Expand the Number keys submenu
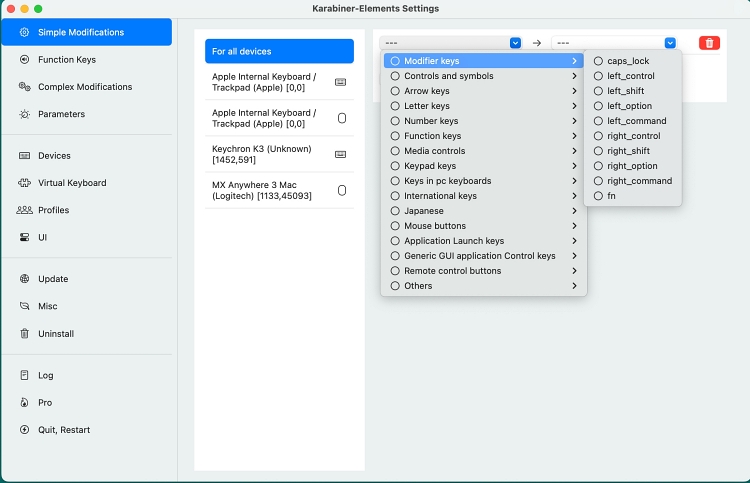The image size is (750, 483). pyautogui.click(x=484, y=121)
